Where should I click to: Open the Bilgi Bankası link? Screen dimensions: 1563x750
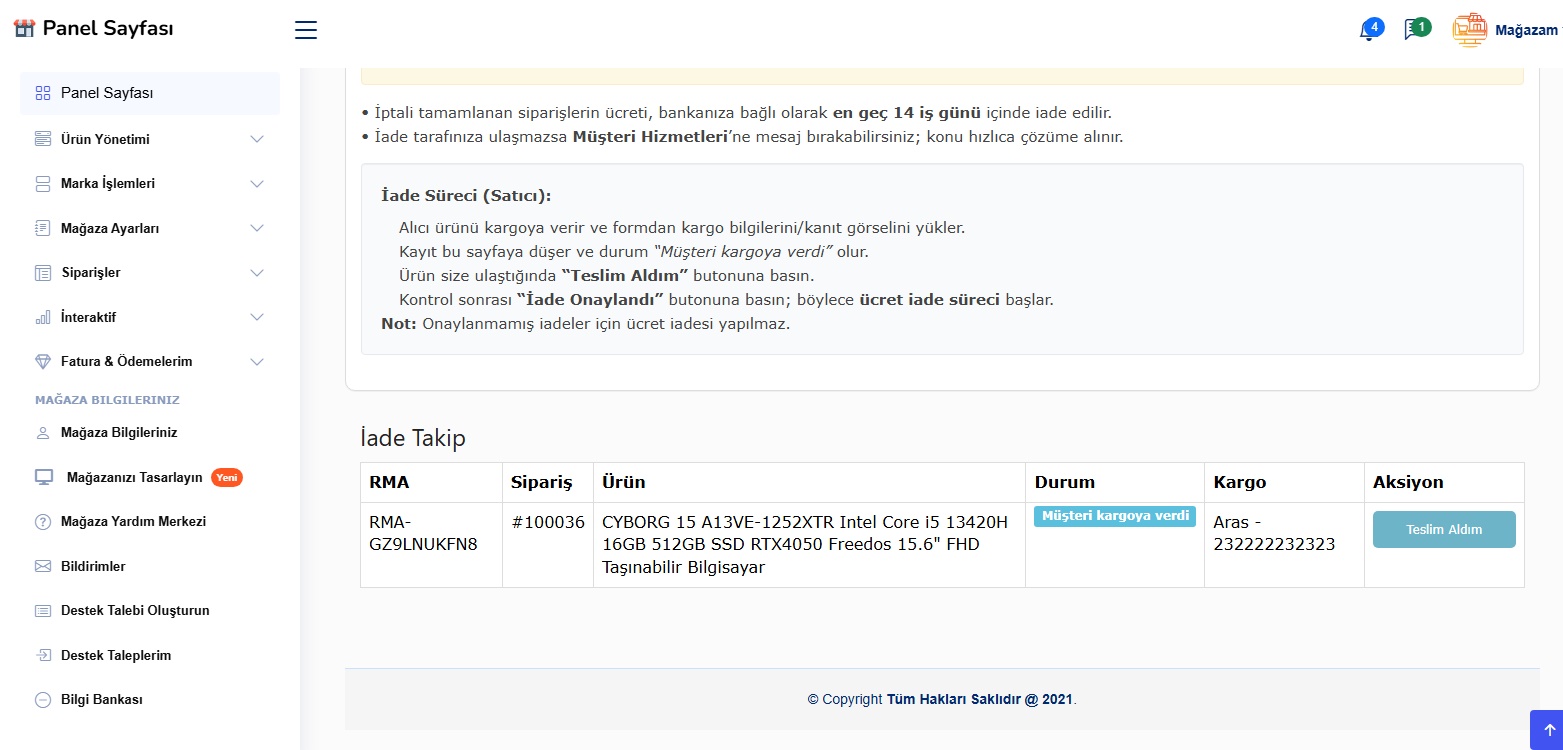(101, 700)
